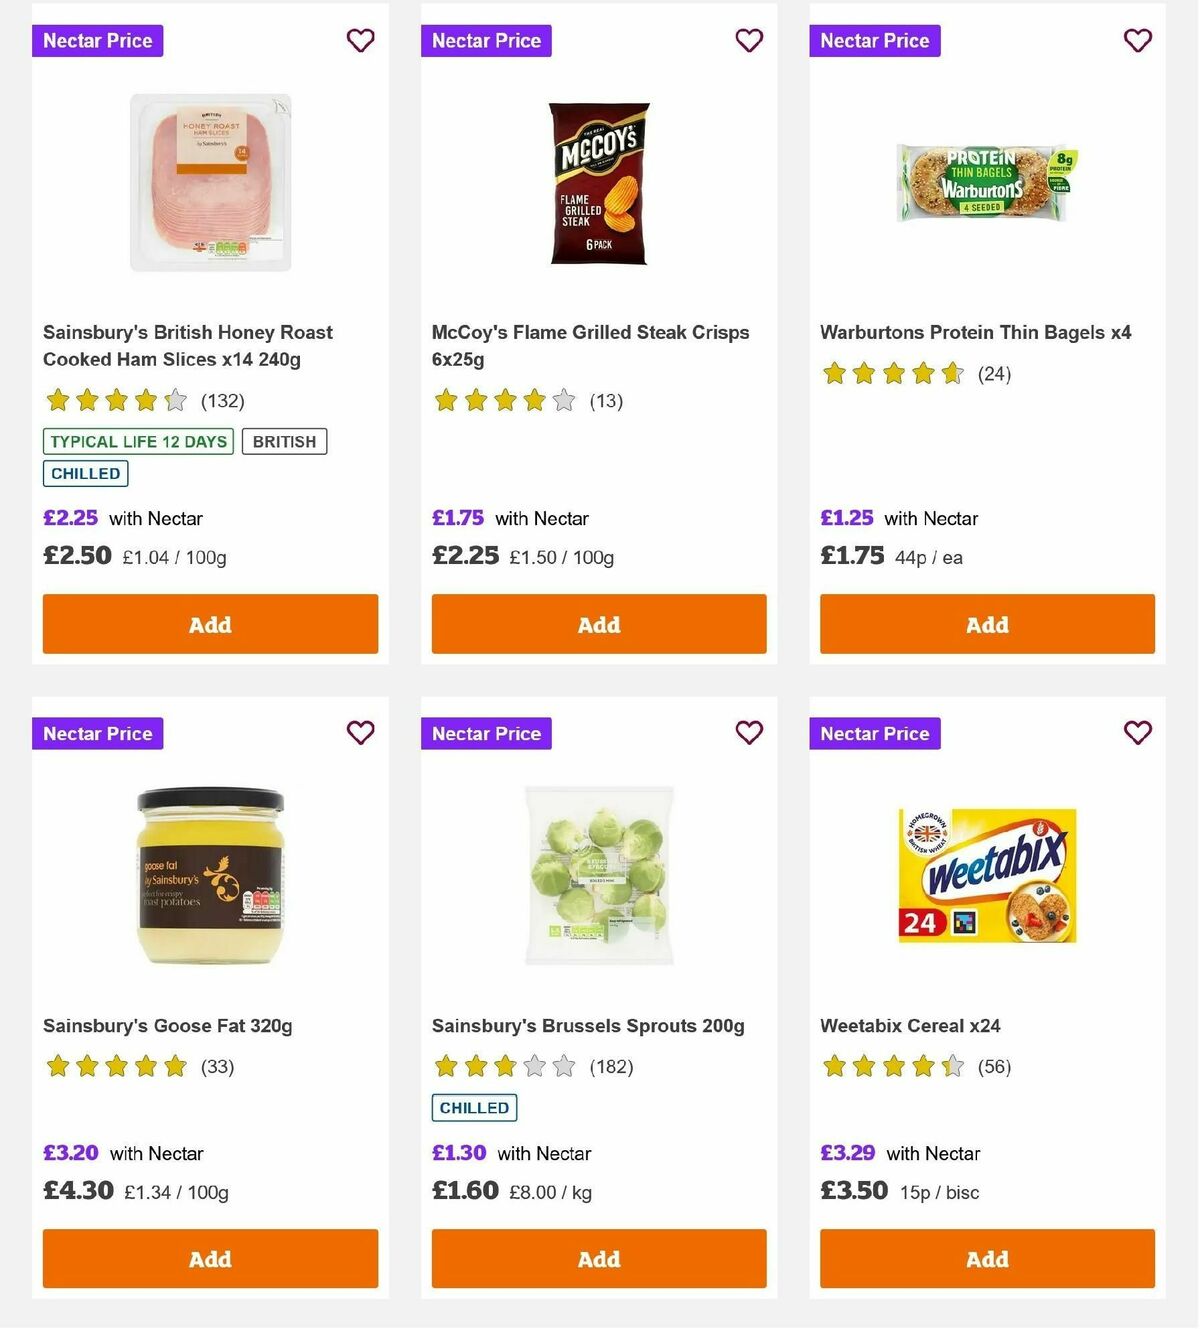This screenshot has height=1329, width=1200.
Task: Click the Nectar Price badge on ham slices
Action: pyautogui.click(x=97, y=41)
